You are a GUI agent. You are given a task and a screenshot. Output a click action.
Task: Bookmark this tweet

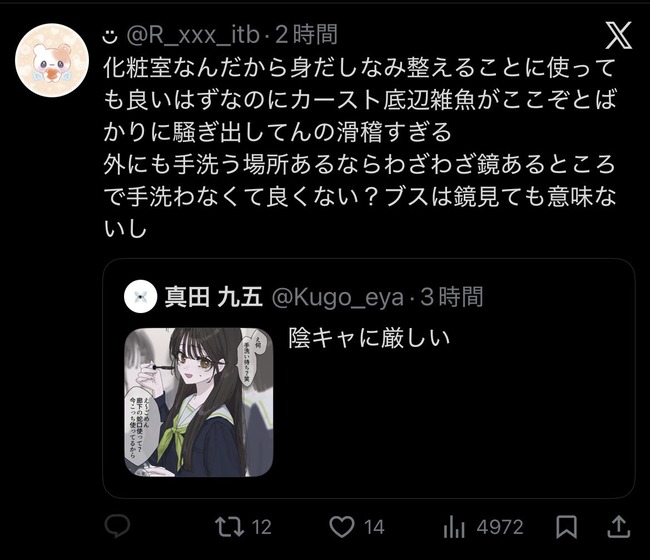point(566,527)
